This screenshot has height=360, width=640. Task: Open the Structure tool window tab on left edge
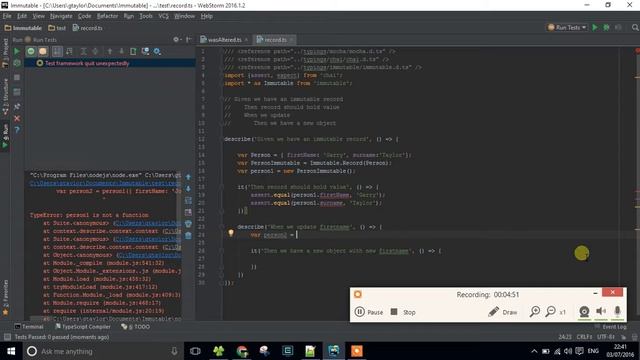(5, 97)
